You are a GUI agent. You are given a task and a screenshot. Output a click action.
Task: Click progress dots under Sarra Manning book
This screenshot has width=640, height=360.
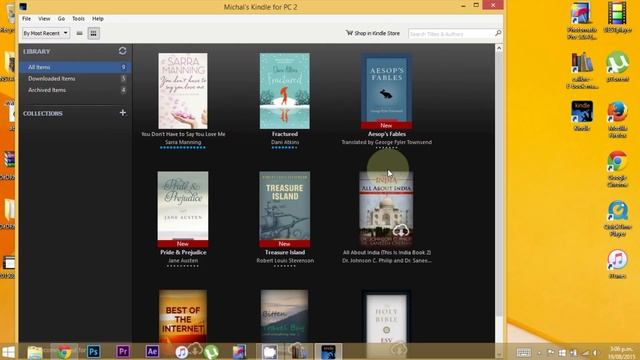(x=183, y=147)
